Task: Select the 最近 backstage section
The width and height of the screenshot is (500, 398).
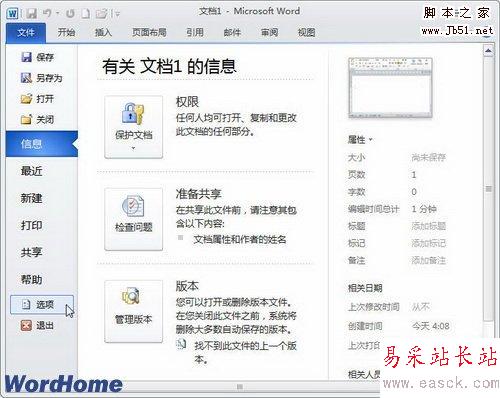Action: [x=32, y=171]
